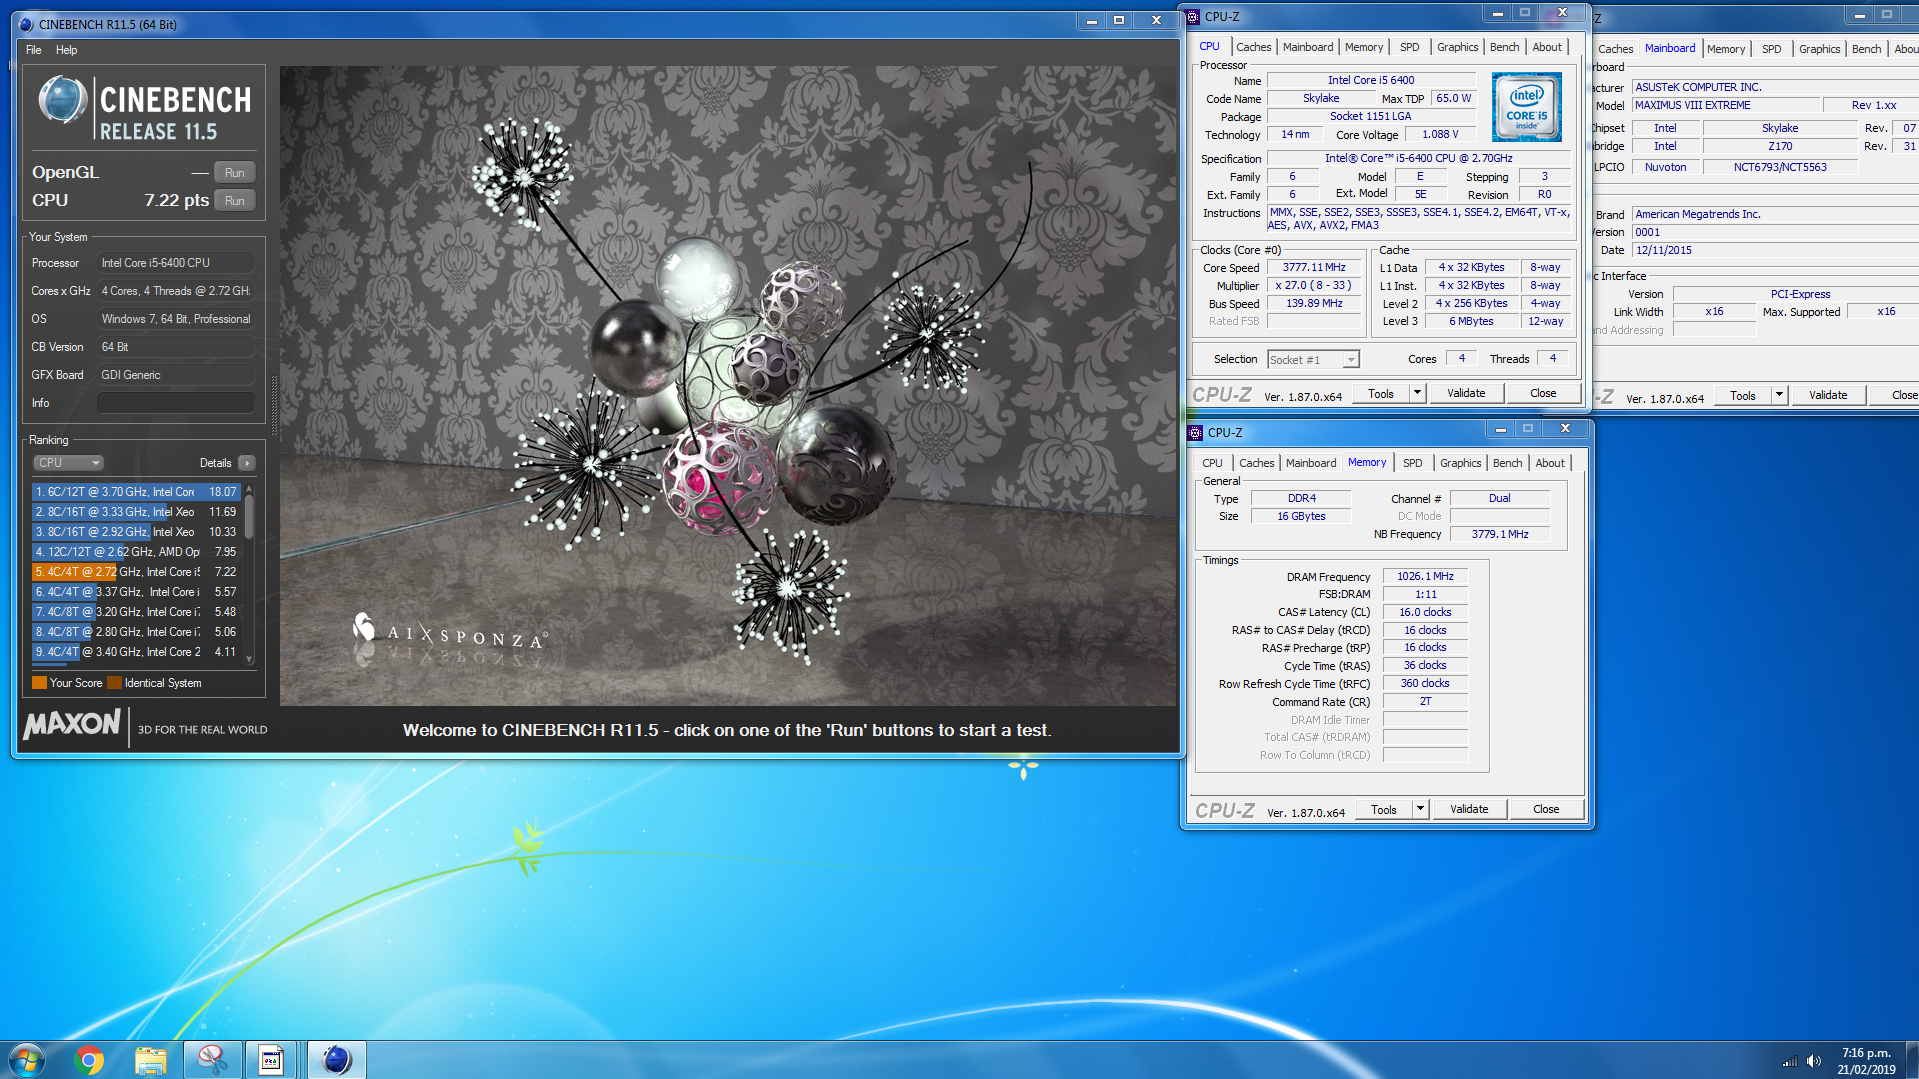
Task: Open the CPU ranking type dropdown
Action: [x=69, y=463]
